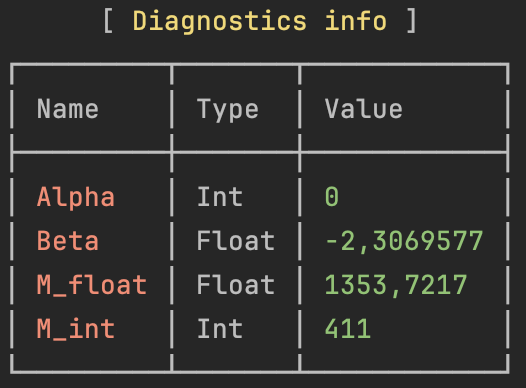Click the M_int value 411
This screenshot has height=388, width=526.
[x=348, y=329]
